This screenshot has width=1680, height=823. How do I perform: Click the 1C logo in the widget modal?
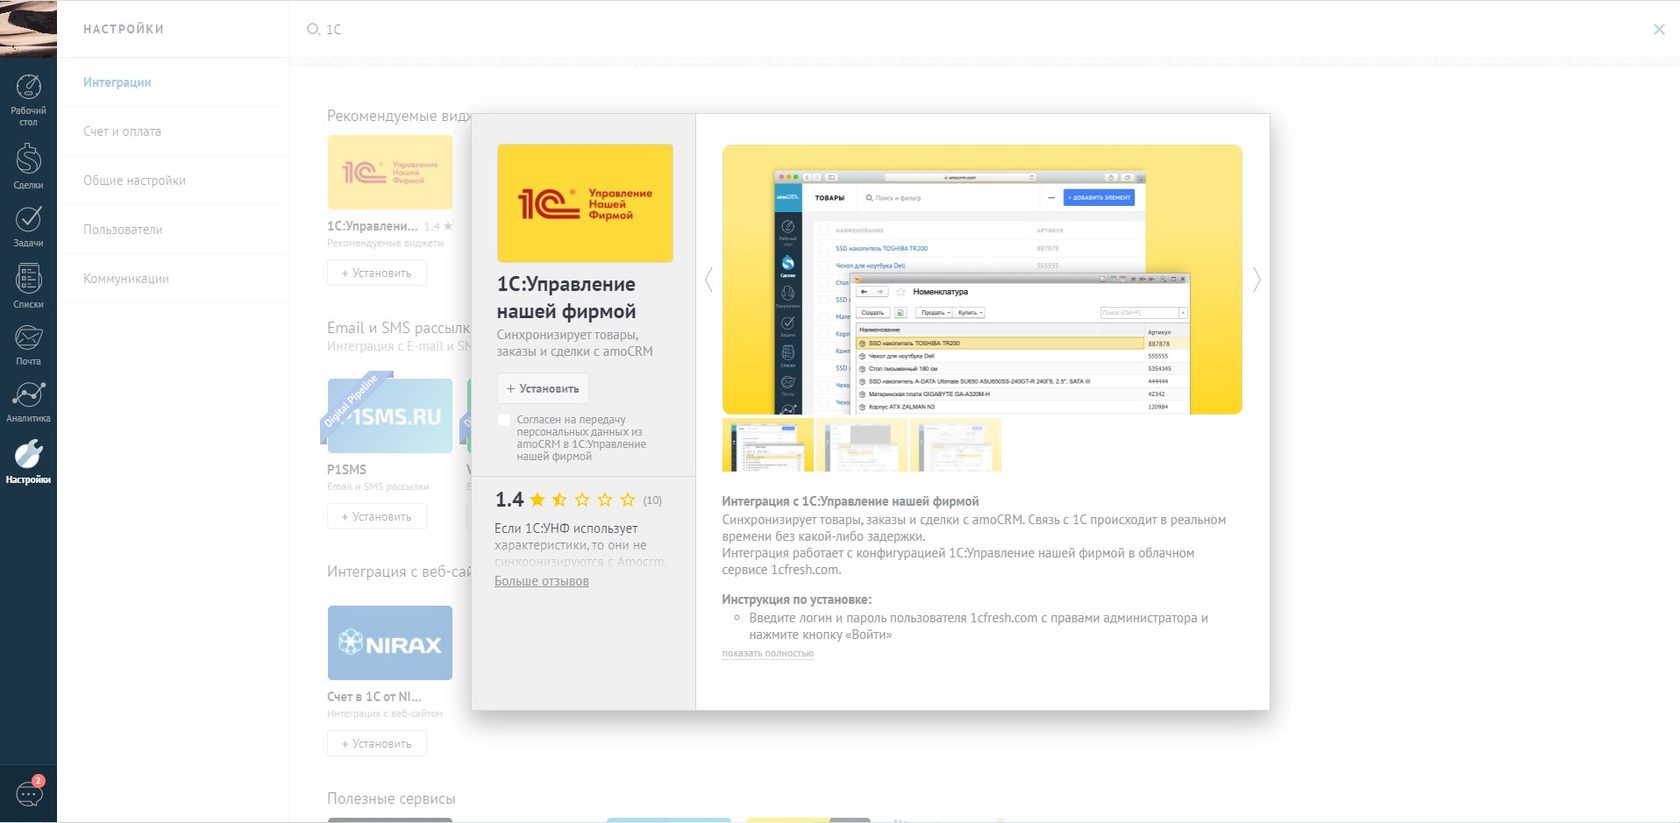pos(585,203)
